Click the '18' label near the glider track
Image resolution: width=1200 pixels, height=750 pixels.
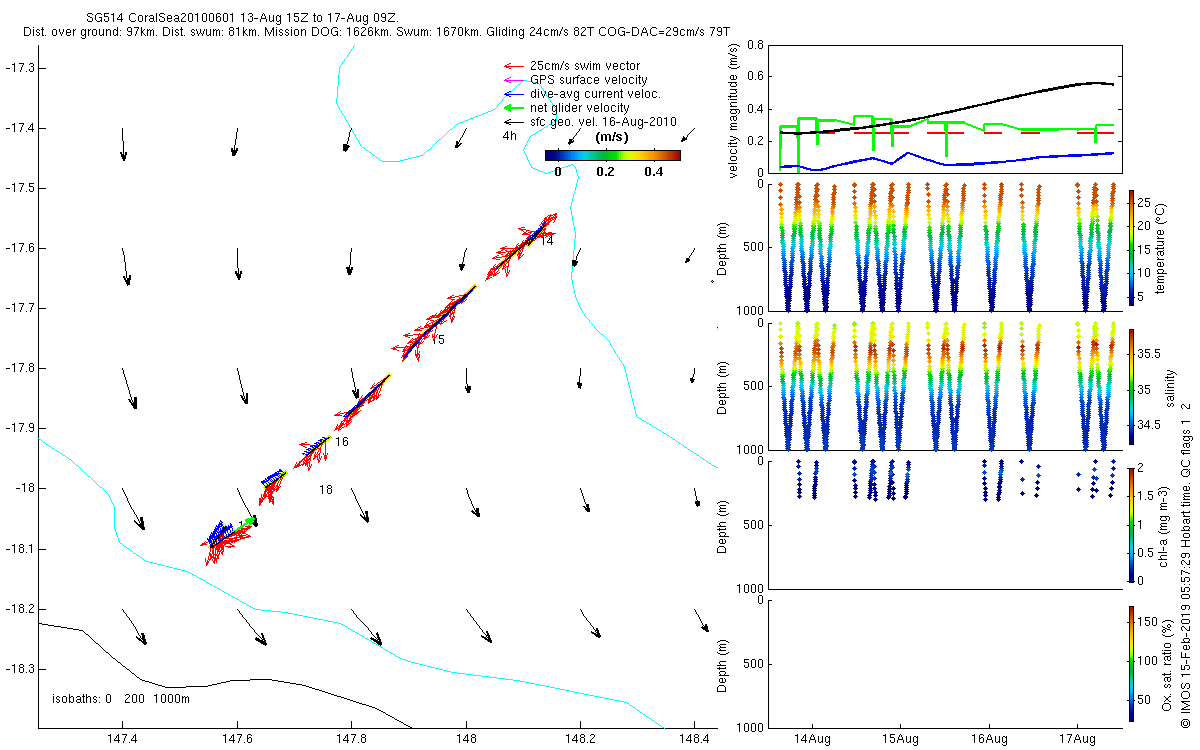[326, 490]
